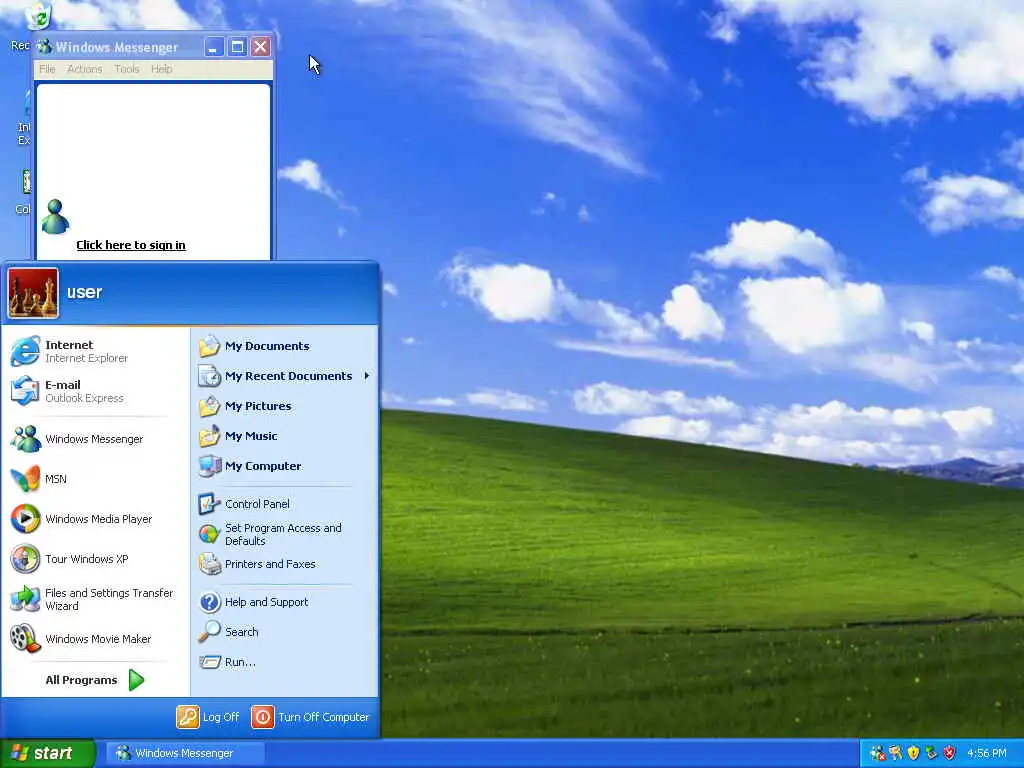Expand My Recent Documents submenu
1024x768 pixels.
pyautogui.click(x=284, y=376)
